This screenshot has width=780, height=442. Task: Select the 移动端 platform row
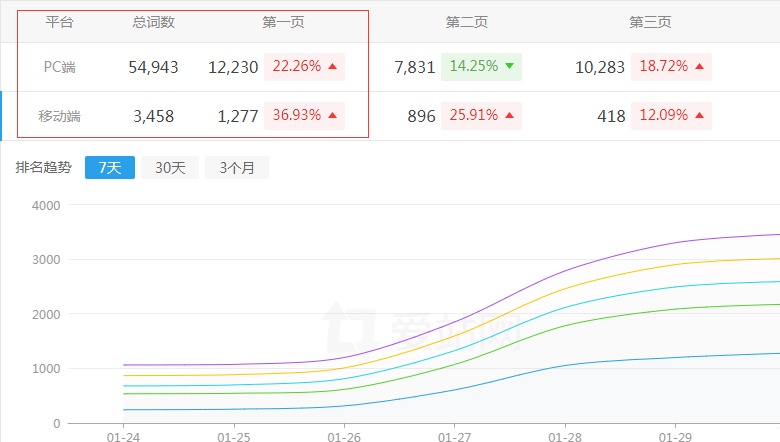point(60,116)
